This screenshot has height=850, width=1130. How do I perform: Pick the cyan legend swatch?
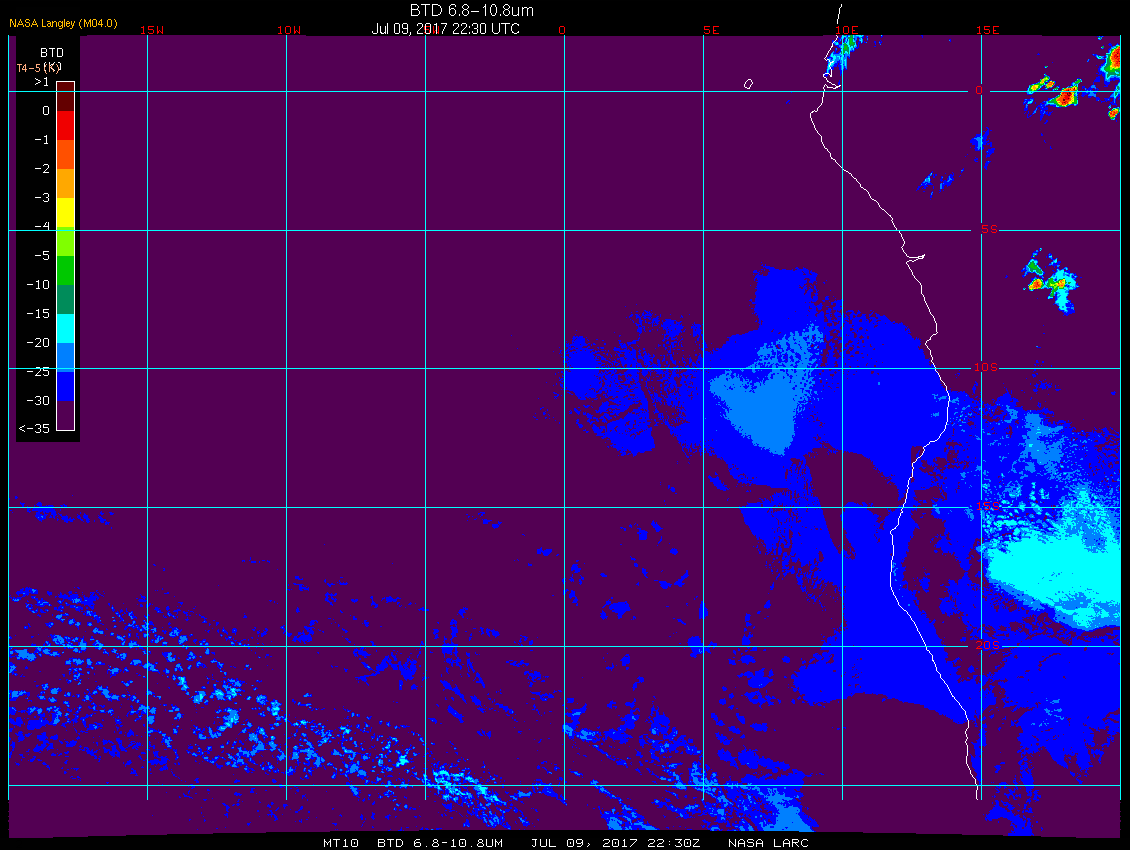(x=66, y=328)
